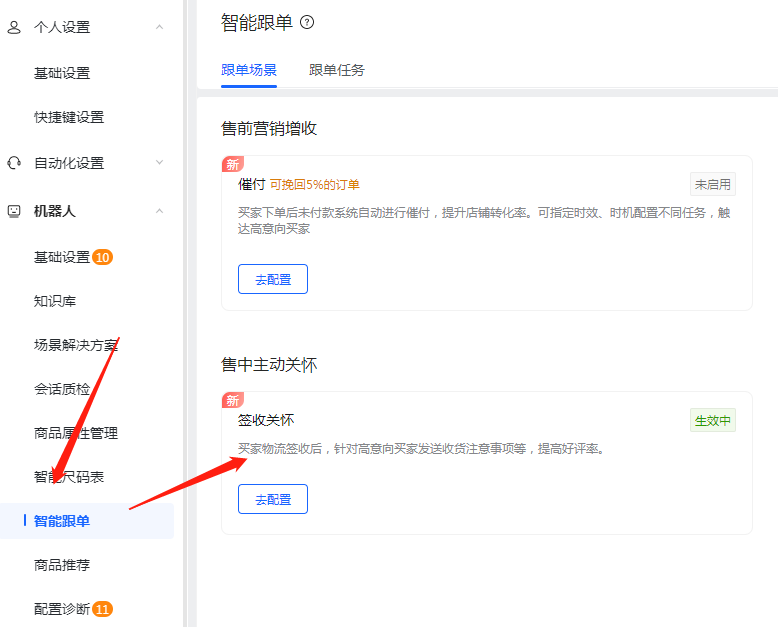Click 去配置 button in 催付 card
Viewport: 778px width, 627px height.
[x=273, y=279]
